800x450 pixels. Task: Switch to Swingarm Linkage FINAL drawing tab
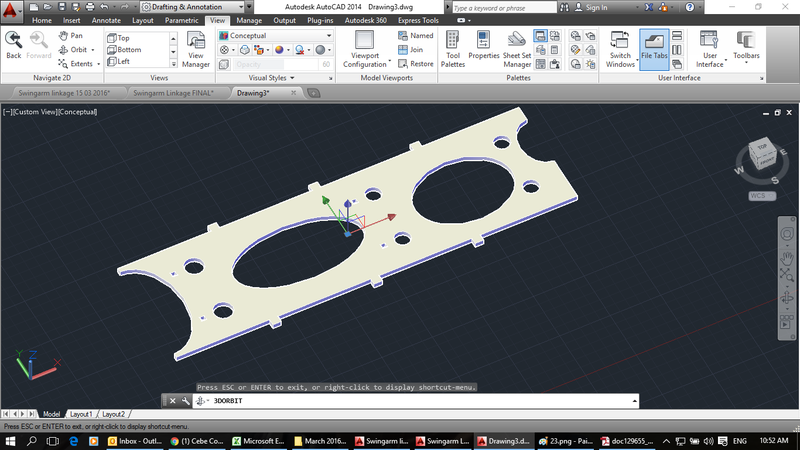point(173,92)
